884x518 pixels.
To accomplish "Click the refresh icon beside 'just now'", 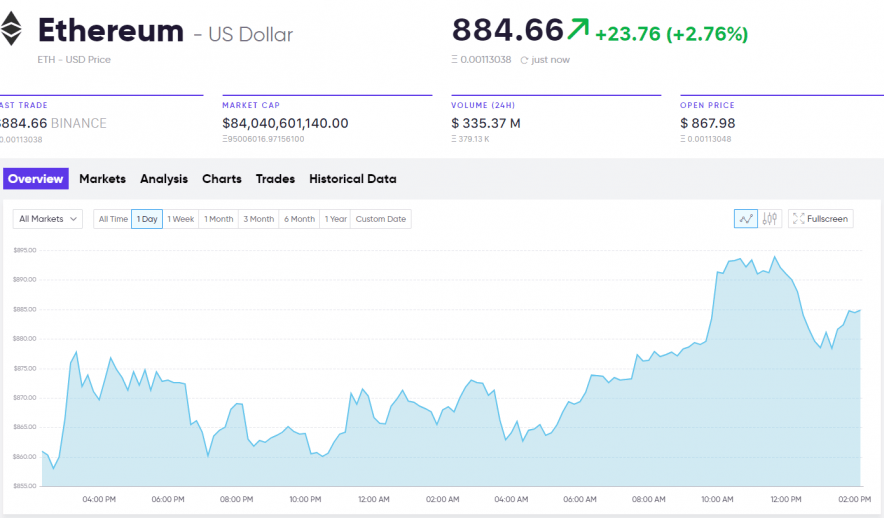I will 524,60.
